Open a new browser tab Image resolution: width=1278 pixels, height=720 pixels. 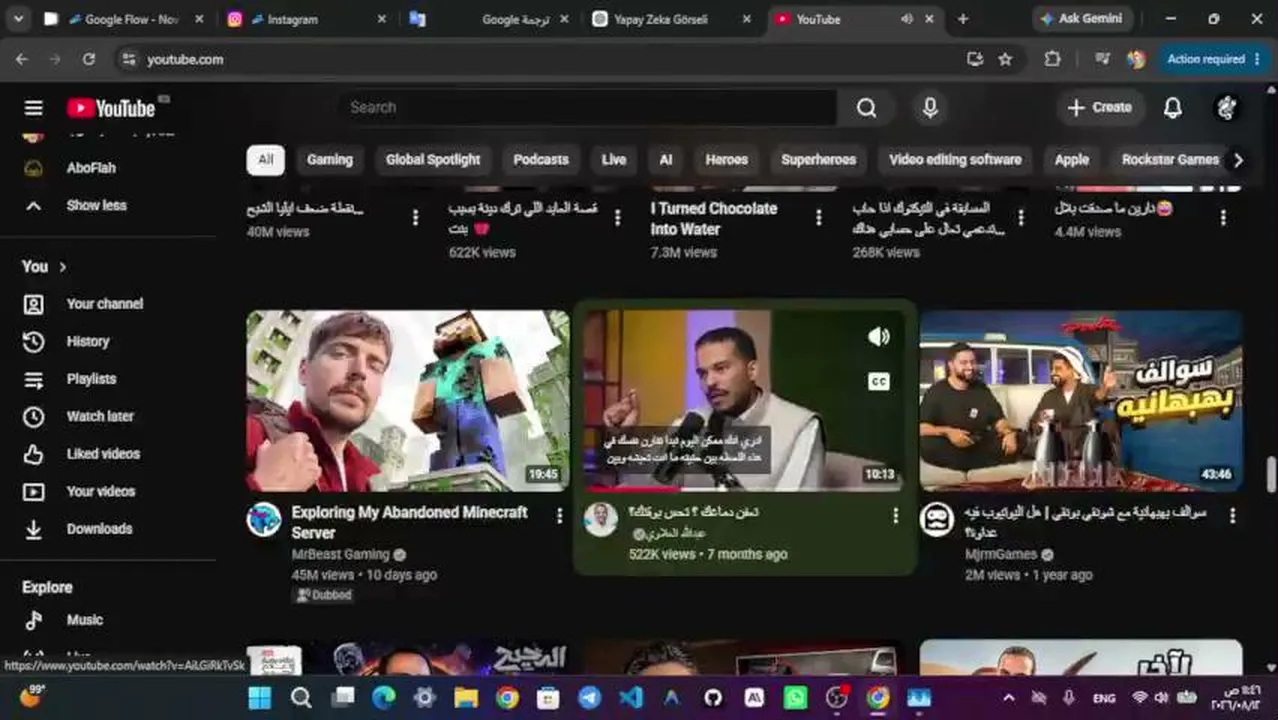pyautogui.click(x=963, y=19)
